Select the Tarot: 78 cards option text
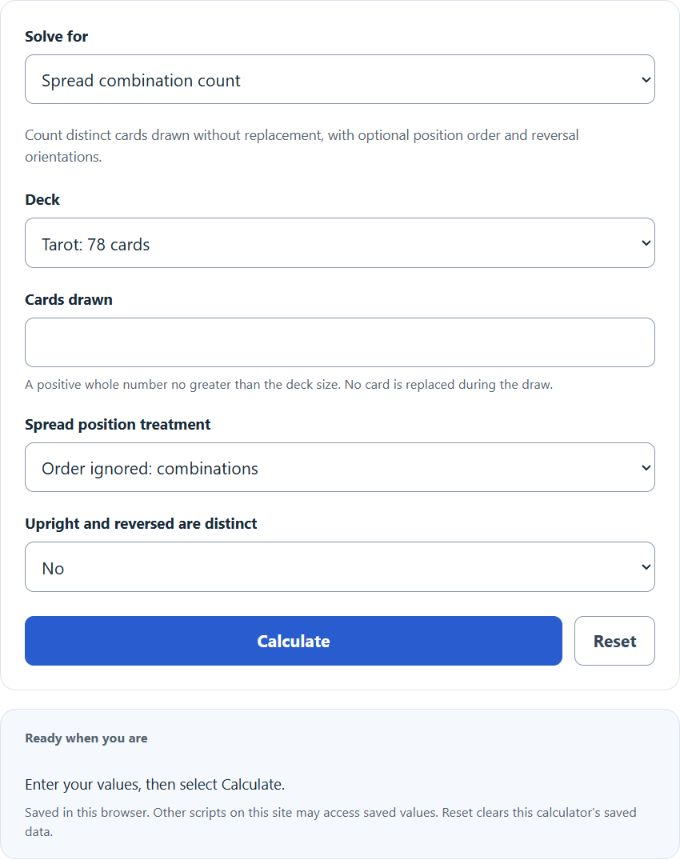 [x=95, y=245]
